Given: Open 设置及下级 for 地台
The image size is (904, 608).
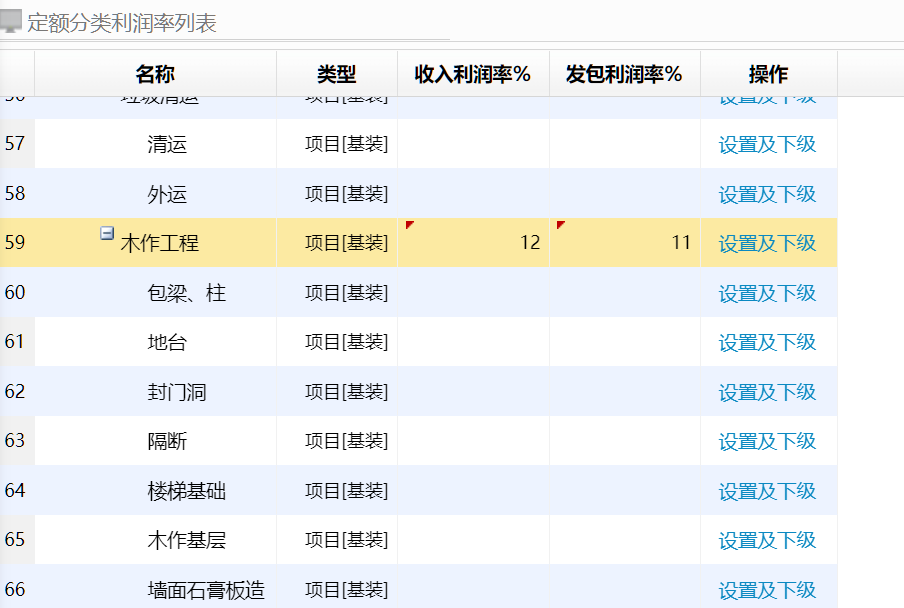Looking at the screenshot, I should (768, 342).
